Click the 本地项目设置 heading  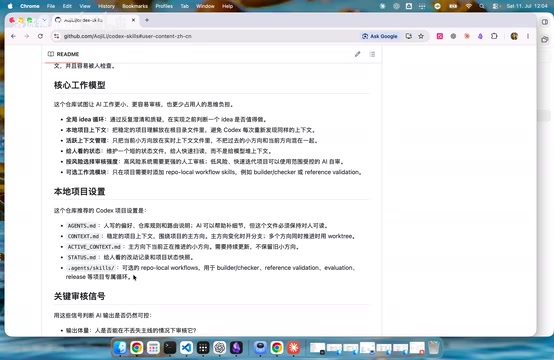pyautogui.click(x=79, y=191)
